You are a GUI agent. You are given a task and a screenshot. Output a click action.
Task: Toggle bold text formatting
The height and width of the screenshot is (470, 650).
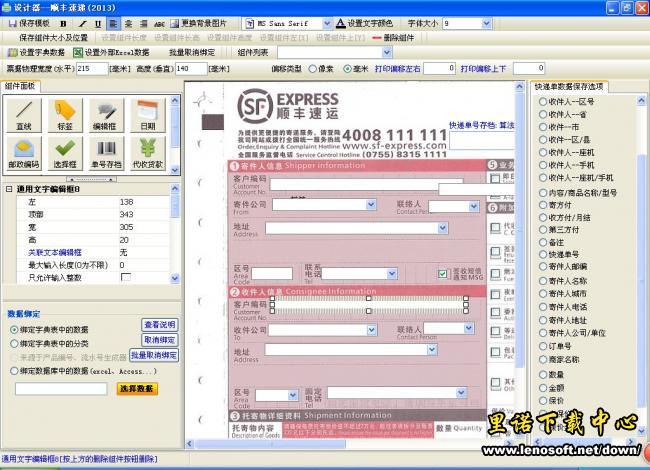(63, 24)
